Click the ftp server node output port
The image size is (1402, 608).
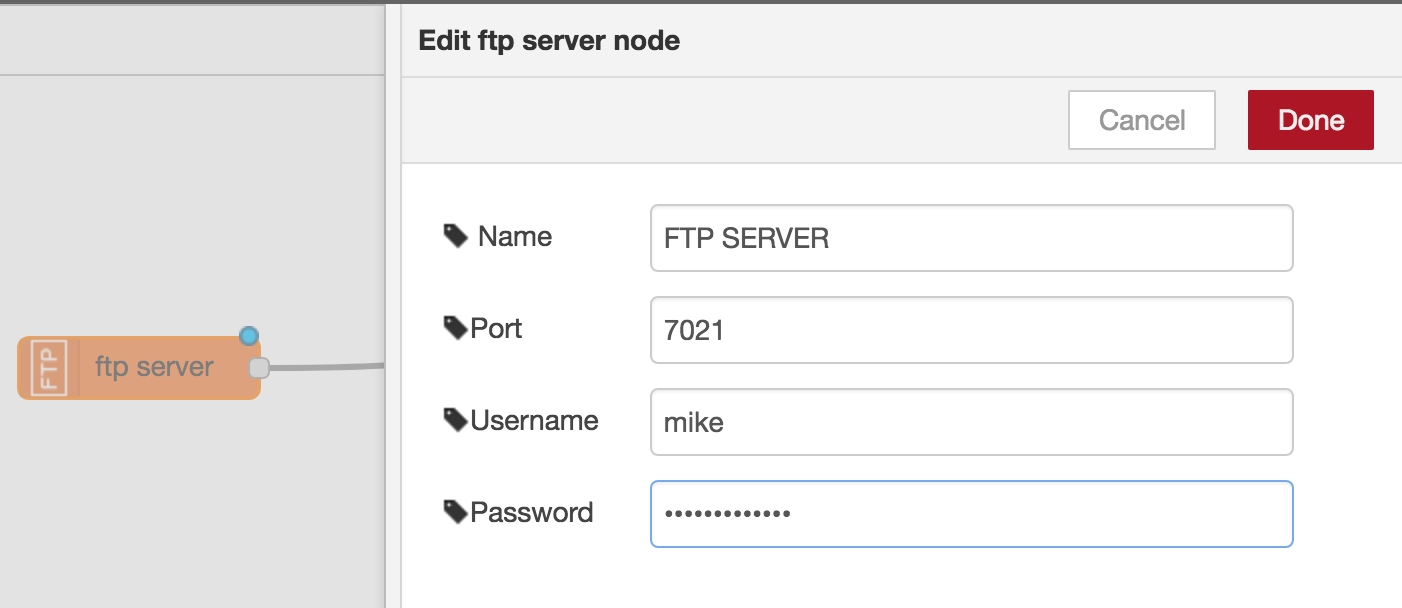coord(259,368)
